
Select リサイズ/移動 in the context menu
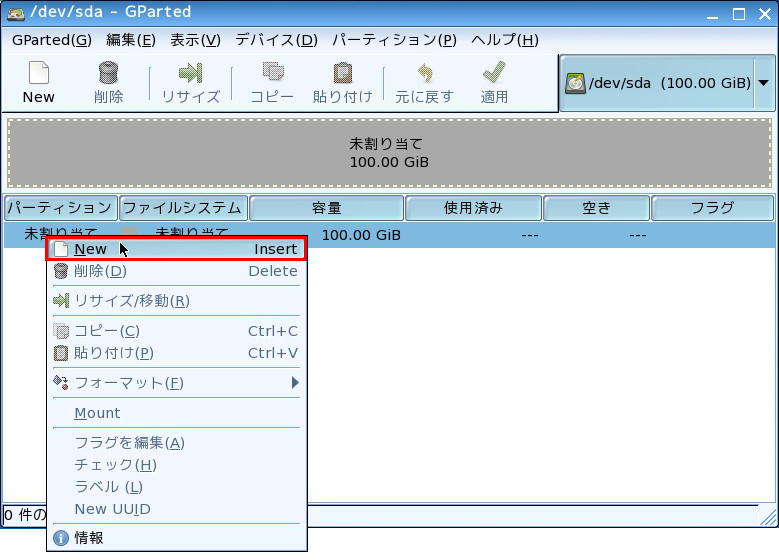pyautogui.click(x=131, y=301)
